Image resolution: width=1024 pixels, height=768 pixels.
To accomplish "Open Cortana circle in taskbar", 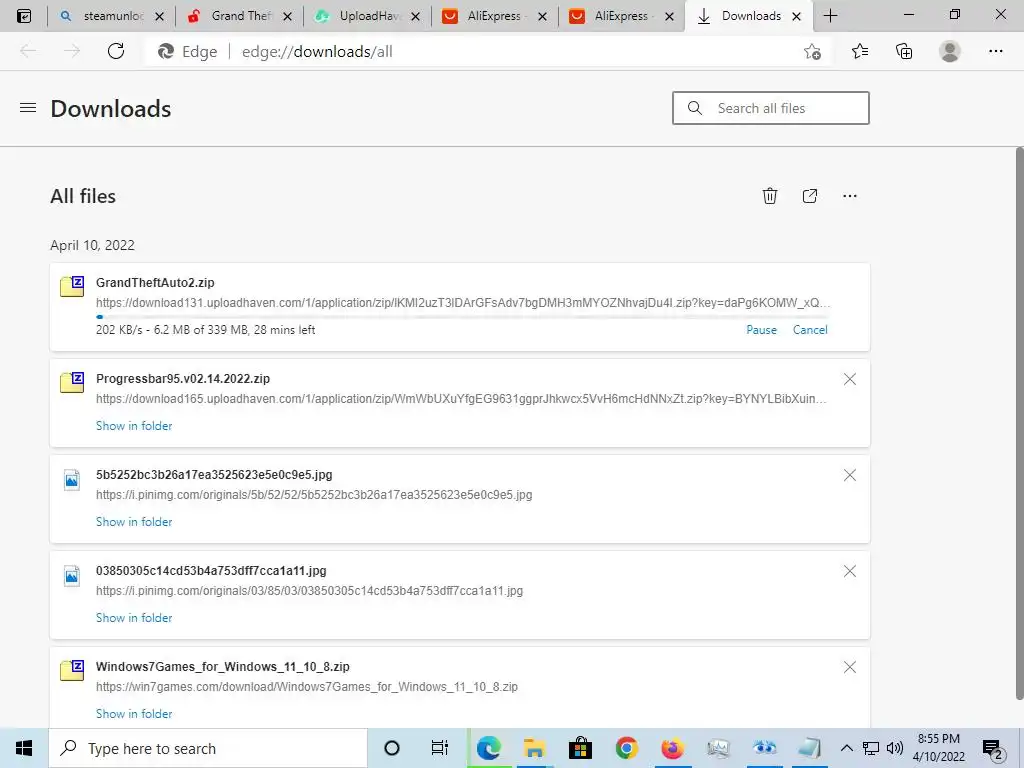I will click(392, 748).
